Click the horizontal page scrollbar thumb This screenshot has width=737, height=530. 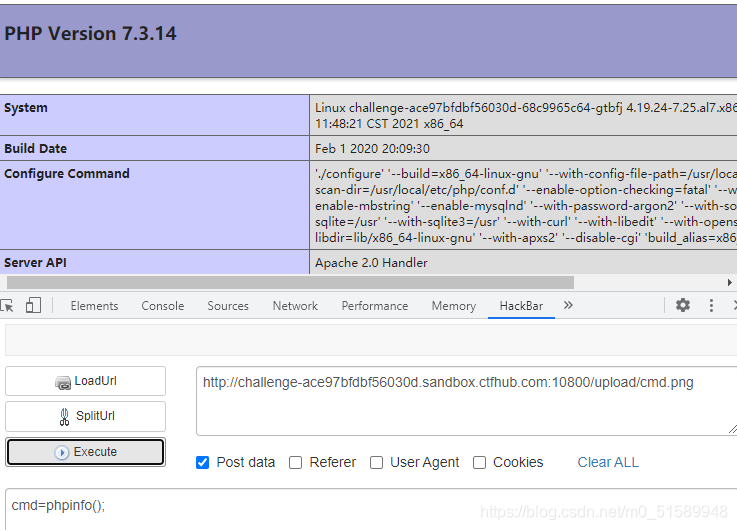pyautogui.click(x=290, y=282)
